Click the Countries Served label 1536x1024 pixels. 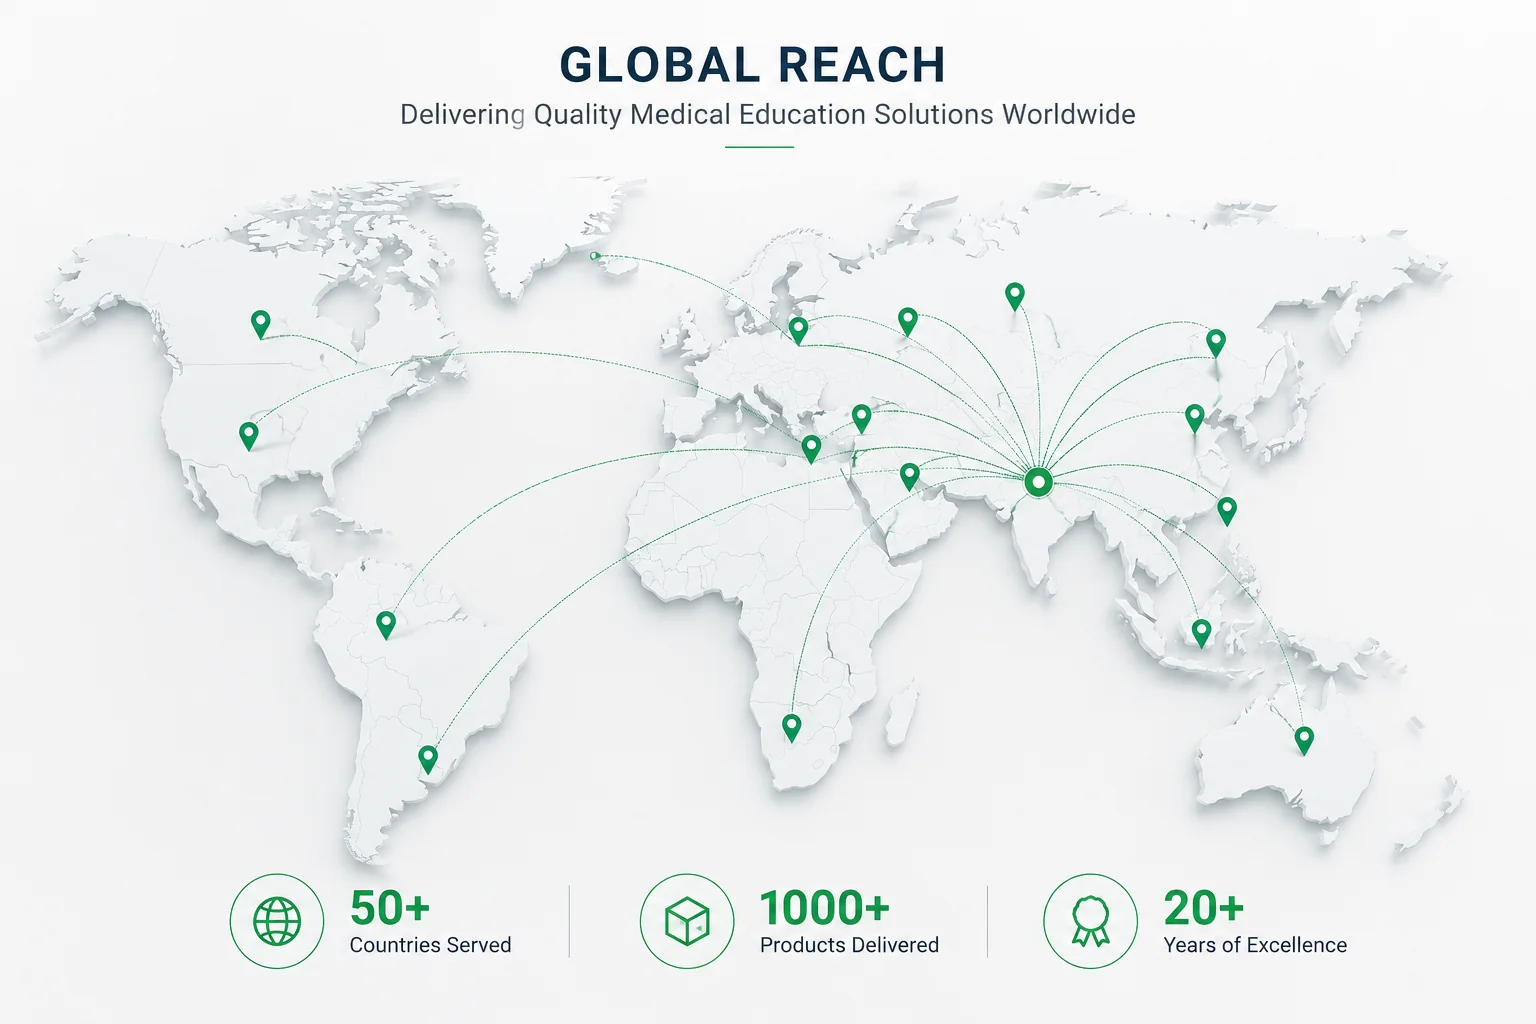tap(430, 945)
